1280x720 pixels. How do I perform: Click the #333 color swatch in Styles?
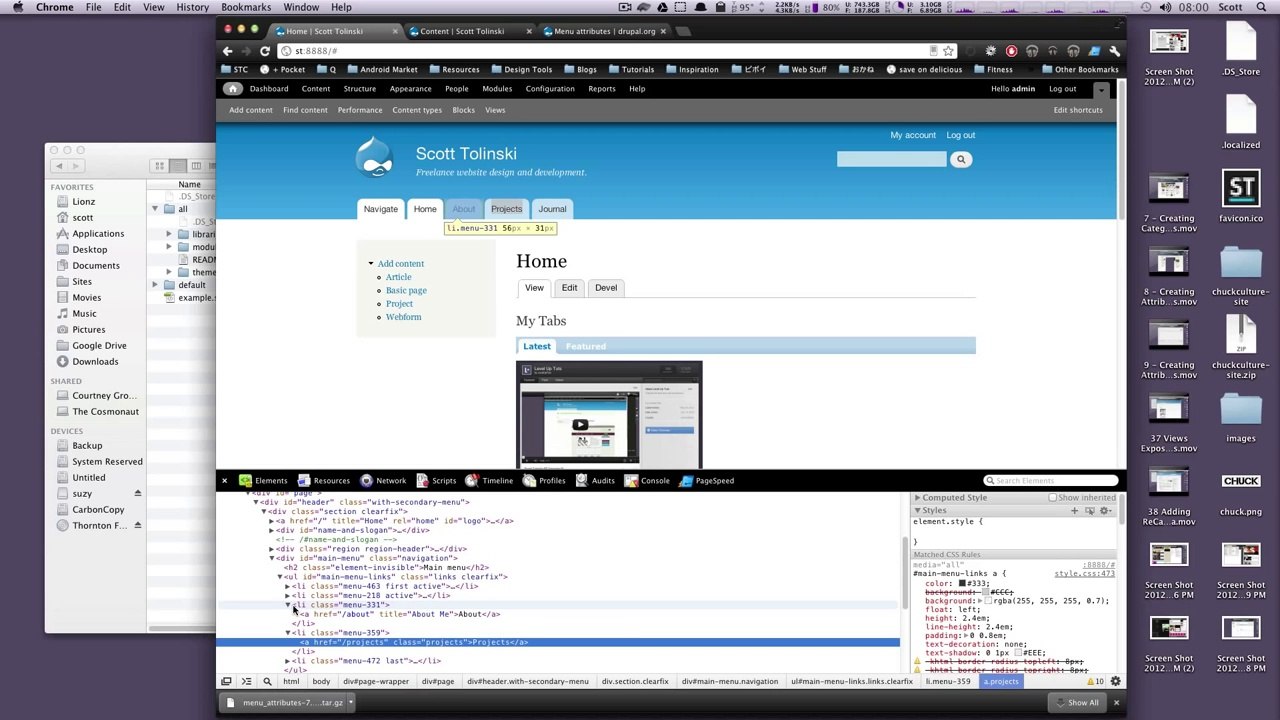[962, 584]
